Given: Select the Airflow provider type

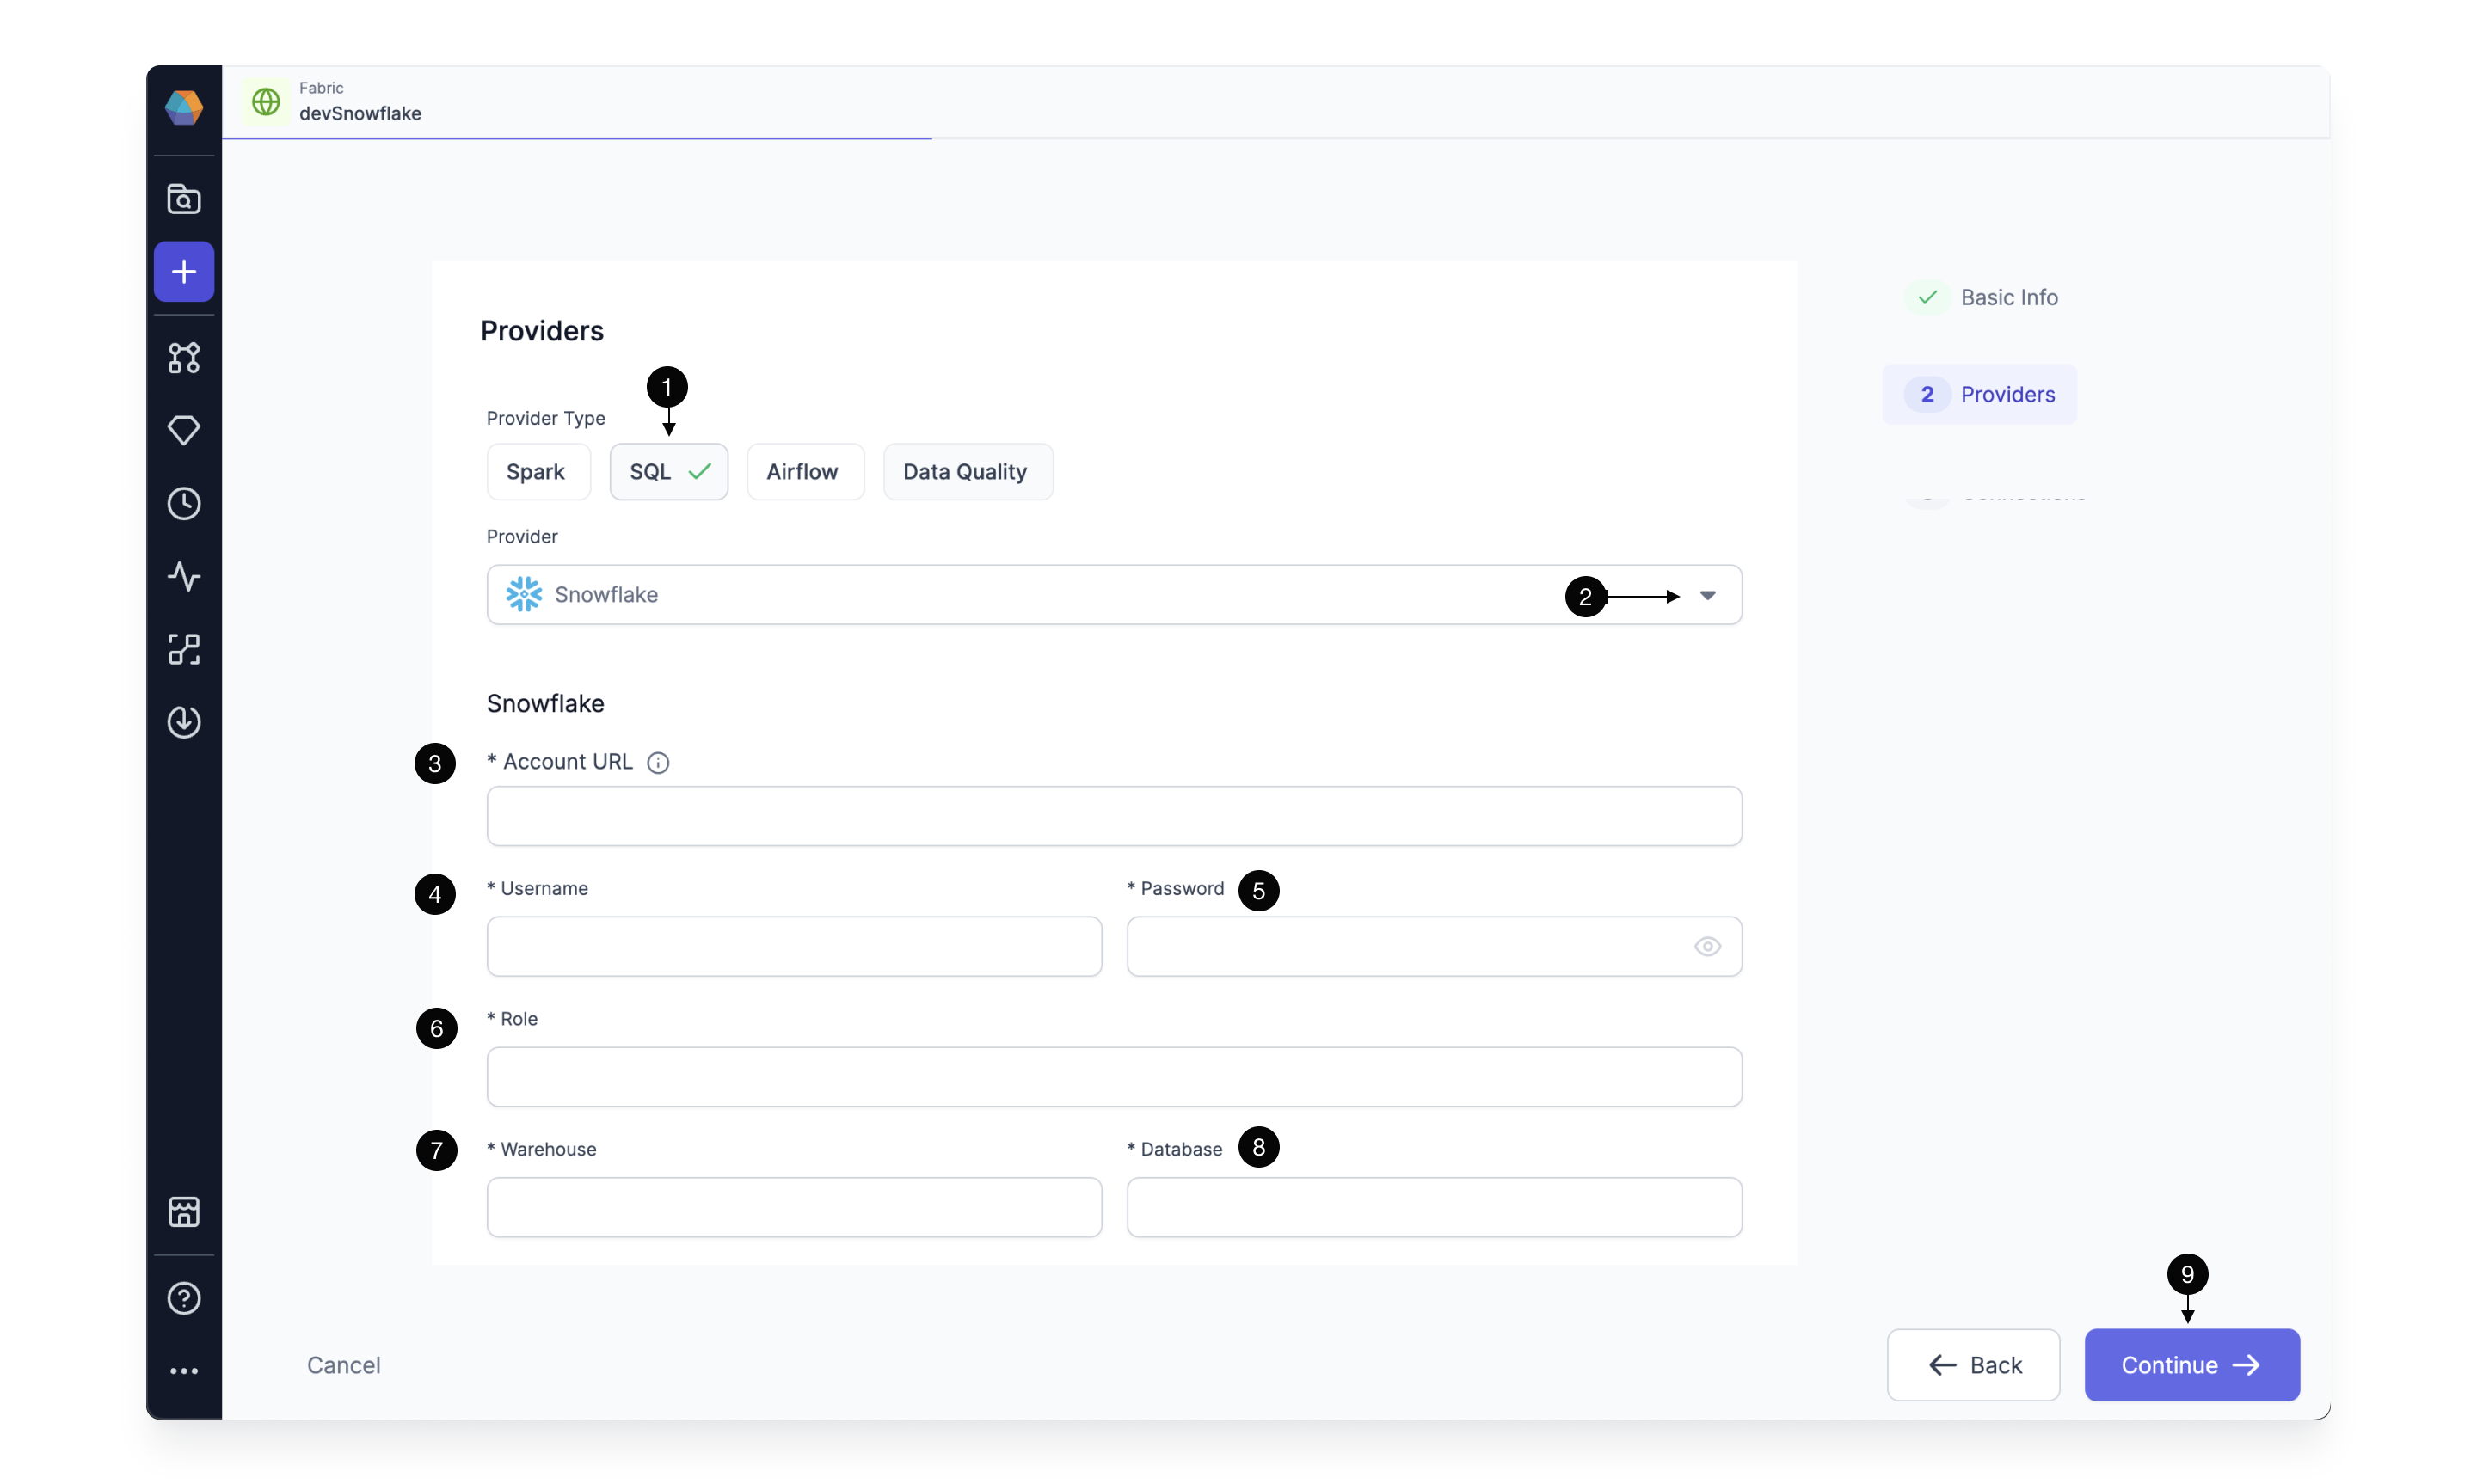Looking at the screenshot, I should pos(803,472).
